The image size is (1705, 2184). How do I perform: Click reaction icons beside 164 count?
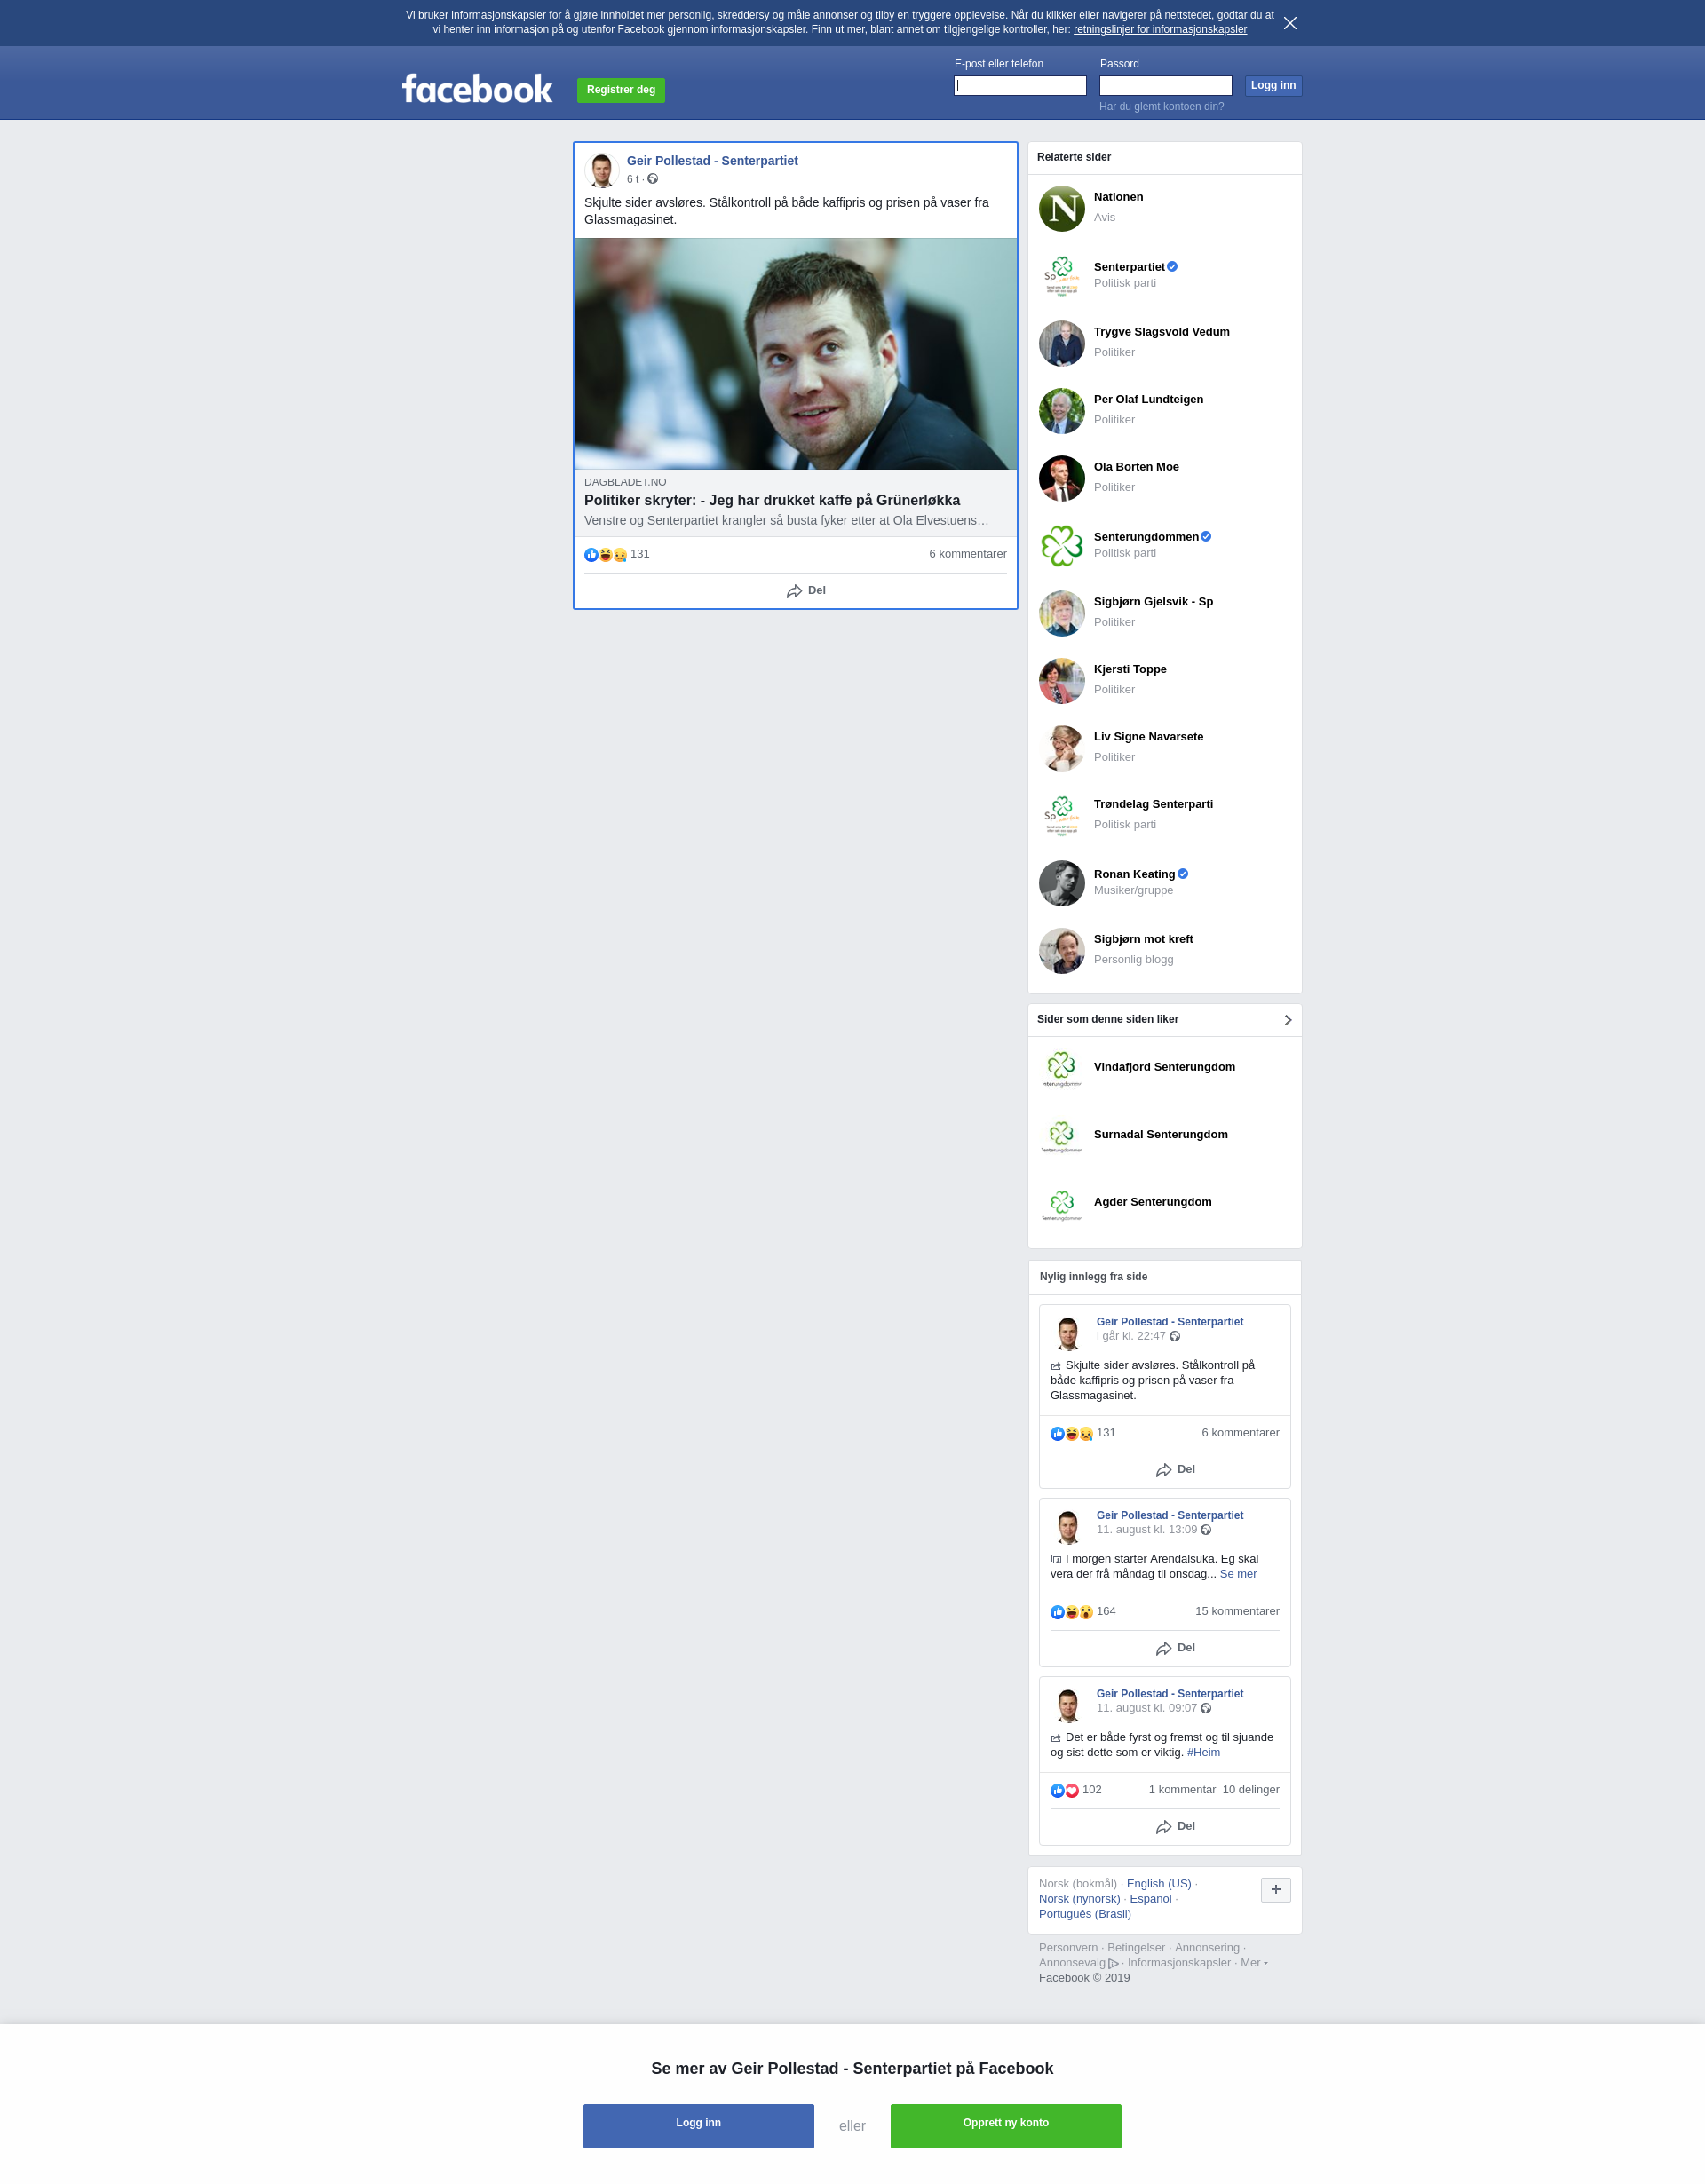(x=1071, y=1612)
